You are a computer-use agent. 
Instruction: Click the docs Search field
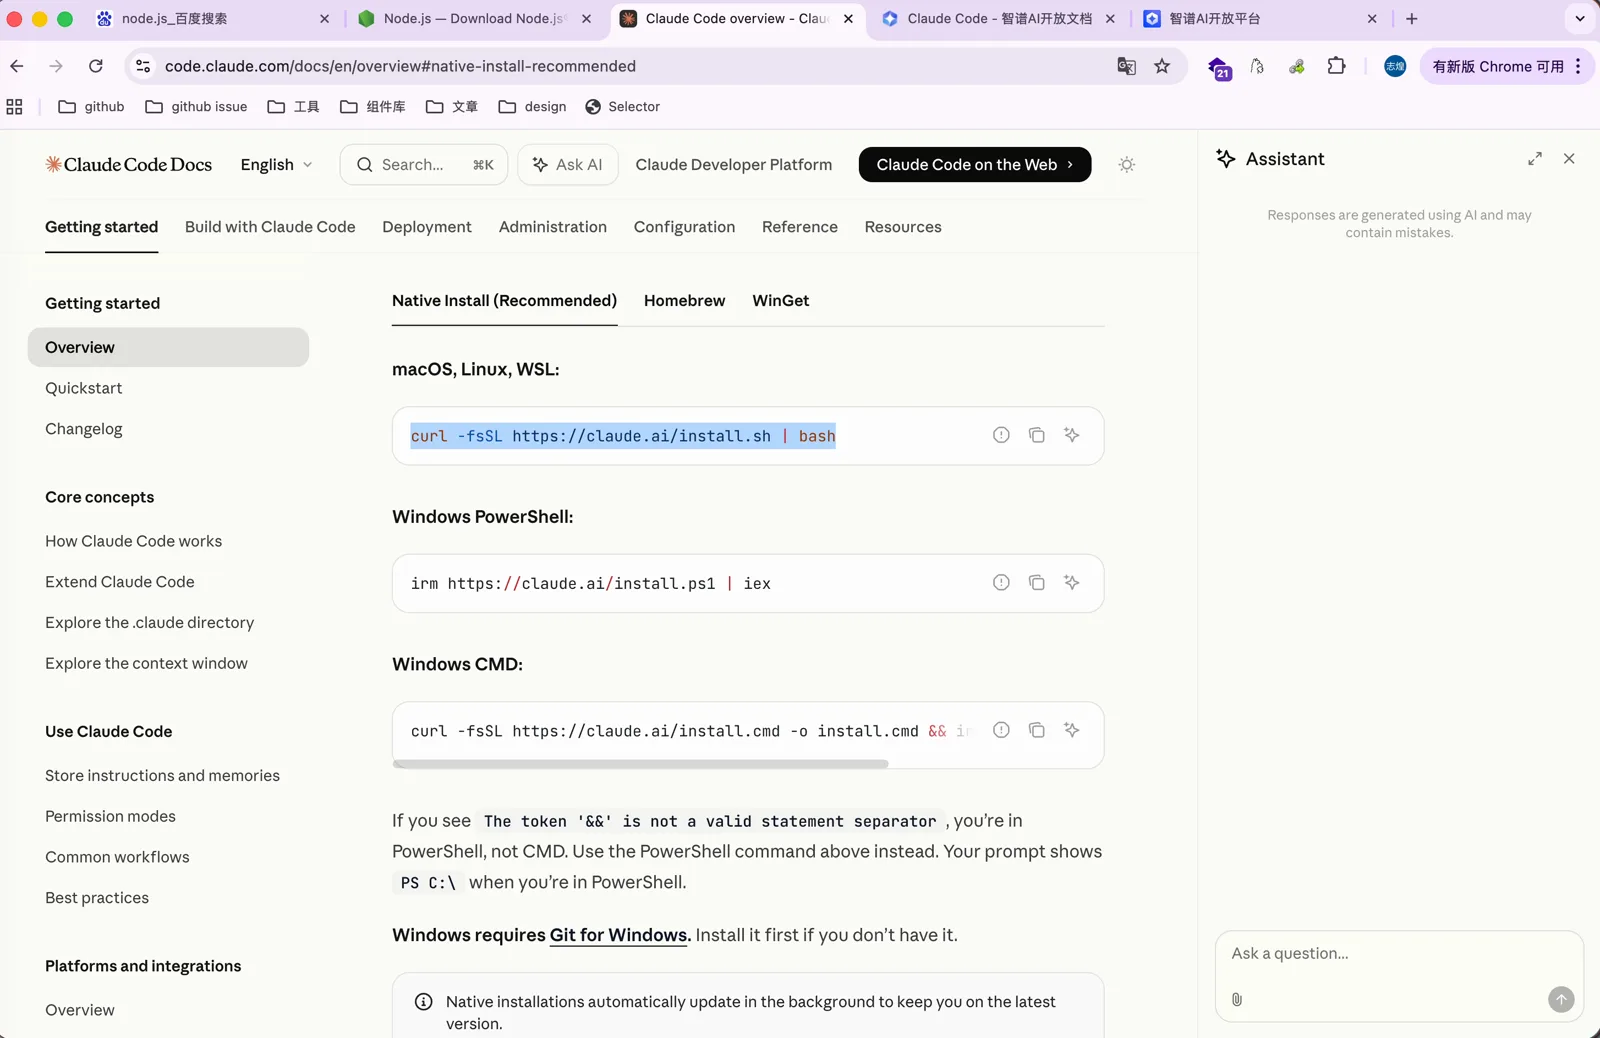[x=424, y=165]
